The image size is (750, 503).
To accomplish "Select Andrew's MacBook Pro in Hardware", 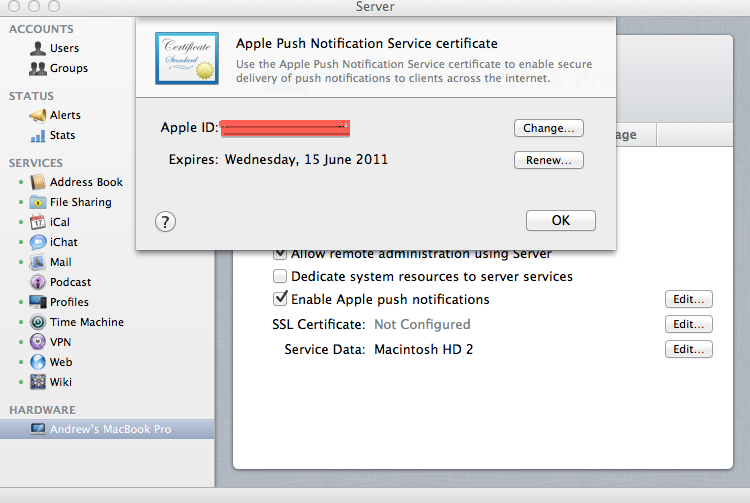I will pyautogui.click(x=107, y=429).
